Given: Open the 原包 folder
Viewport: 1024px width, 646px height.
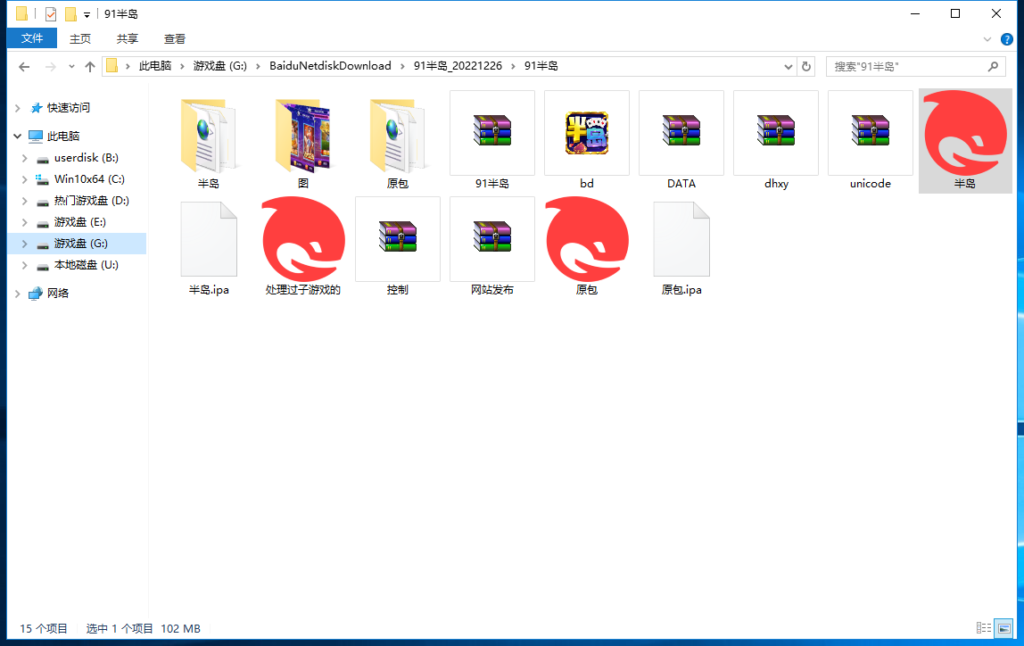Looking at the screenshot, I should coord(397,133).
